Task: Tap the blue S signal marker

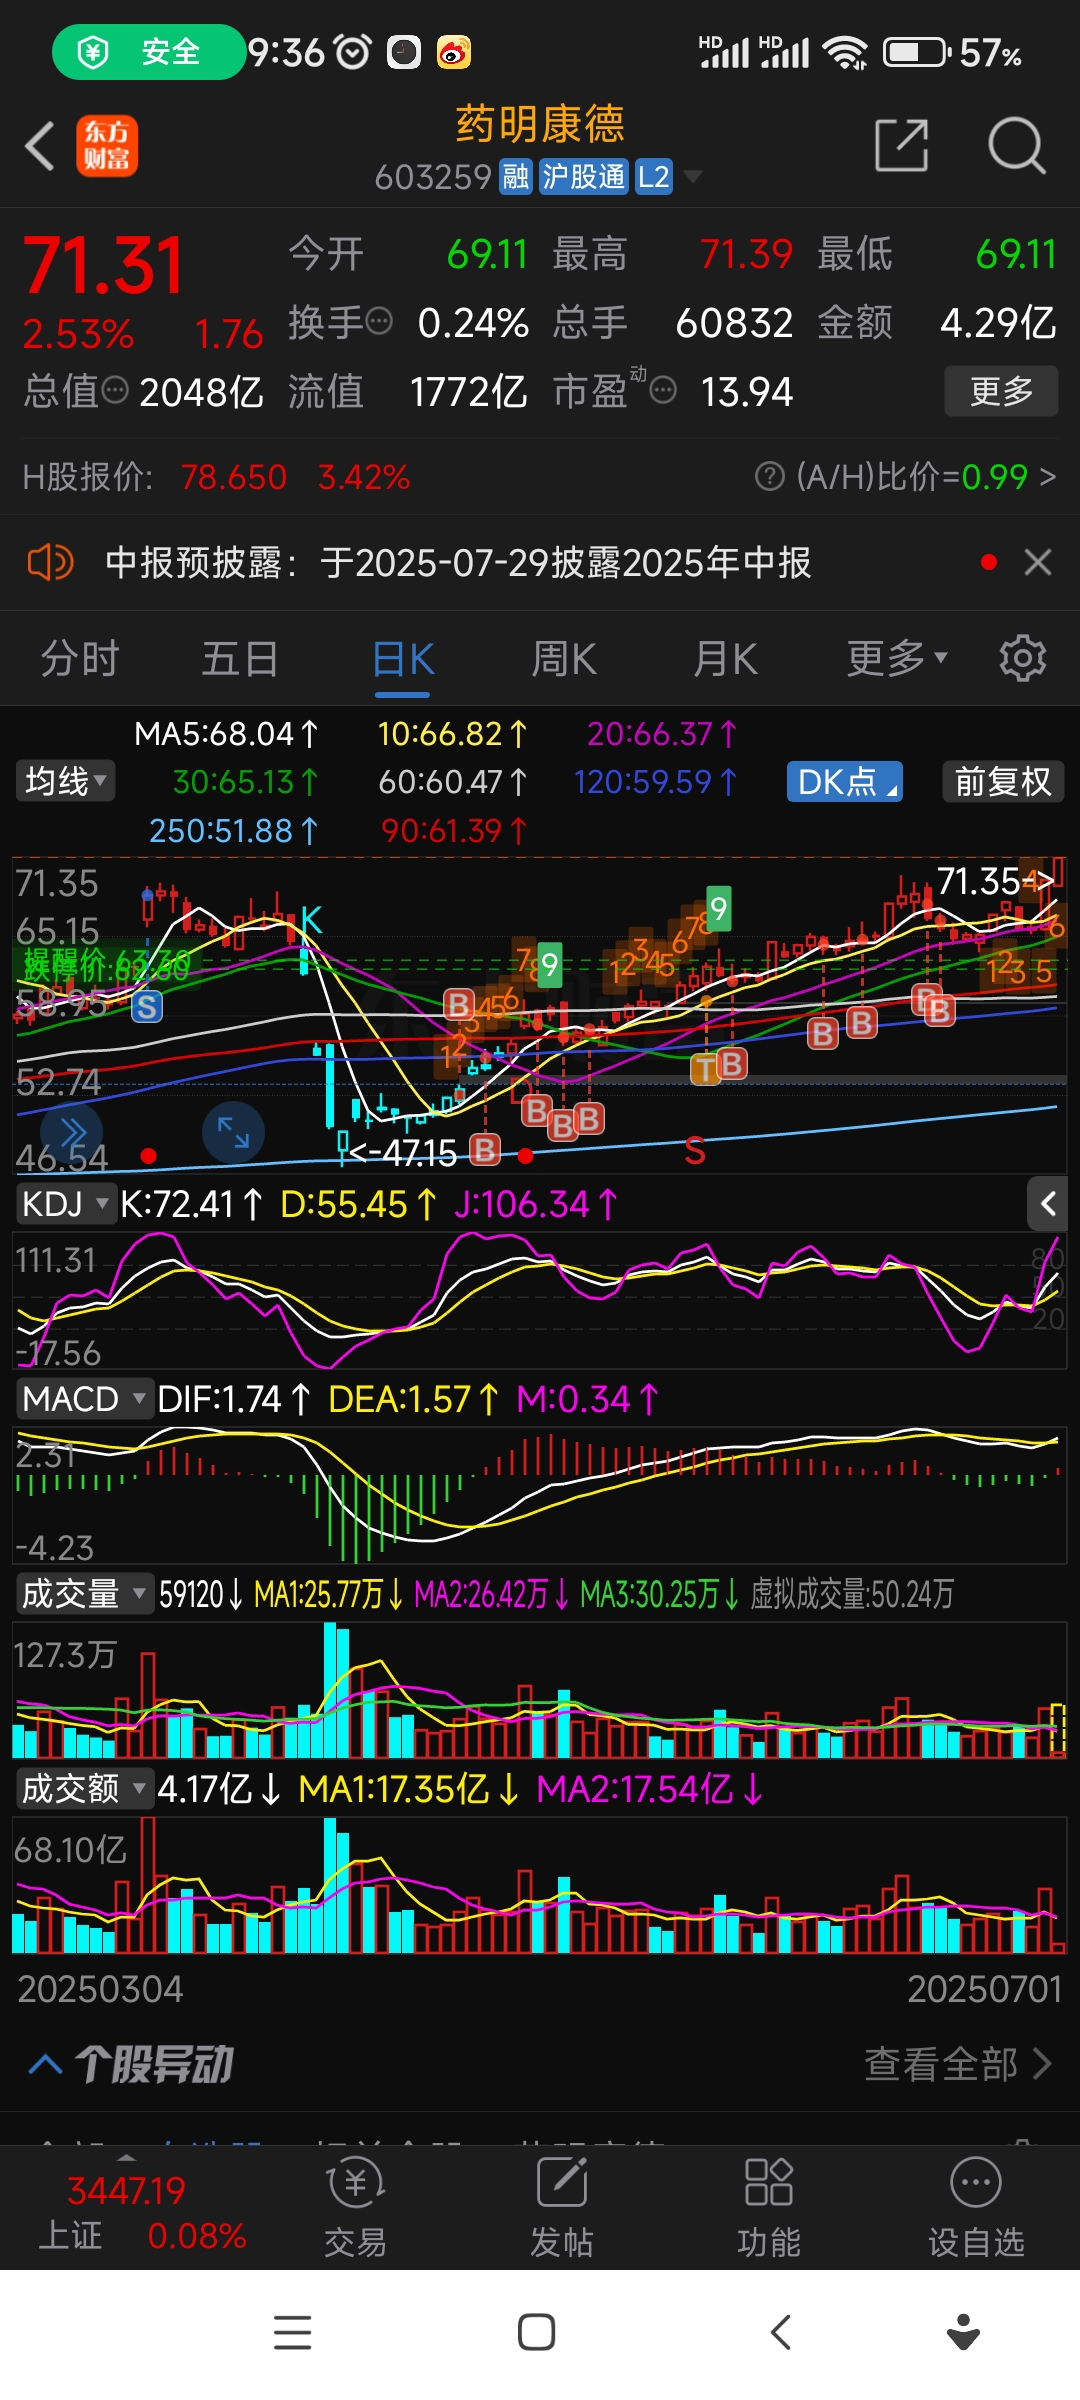Action: click(x=147, y=1006)
